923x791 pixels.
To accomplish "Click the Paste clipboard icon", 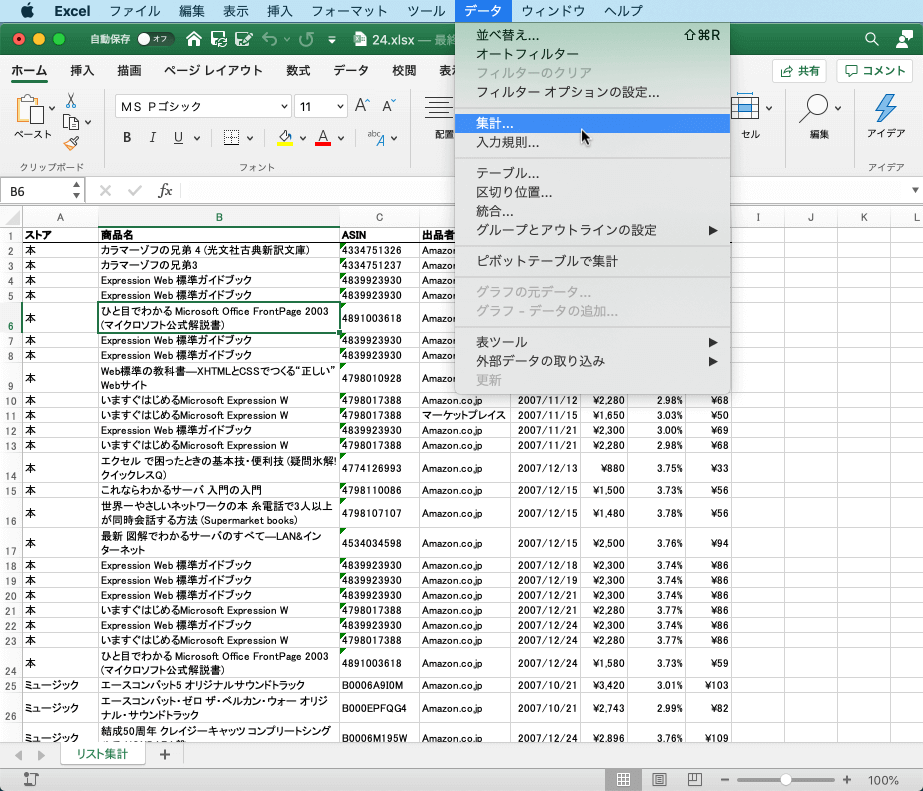I will pyautogui.click(x=30, y=109).
